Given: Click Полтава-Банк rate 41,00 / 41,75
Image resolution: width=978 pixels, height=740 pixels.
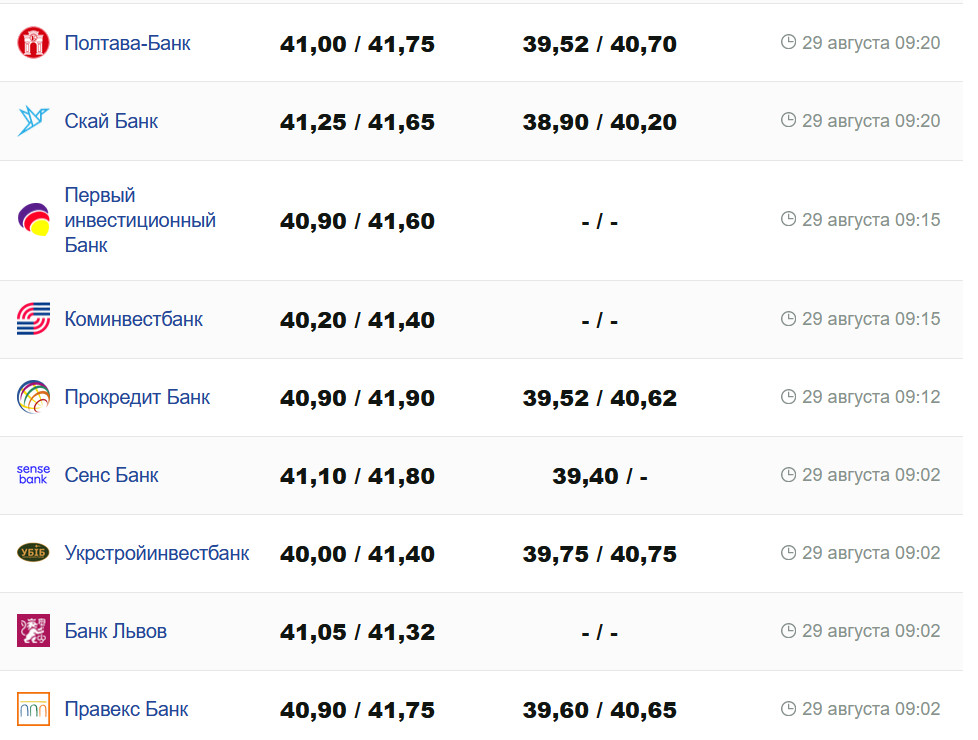Looking at the screenshot, I should (357, 44).
